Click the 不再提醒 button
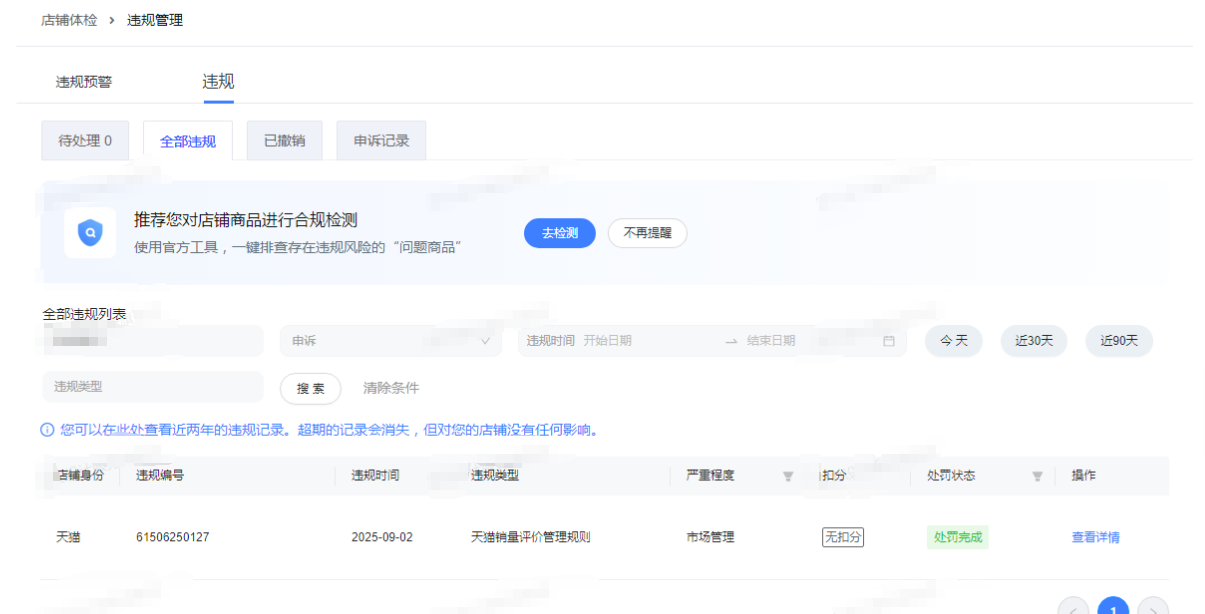The width and height of the screenshot is (1205, 614). click(x=647, y=233)
